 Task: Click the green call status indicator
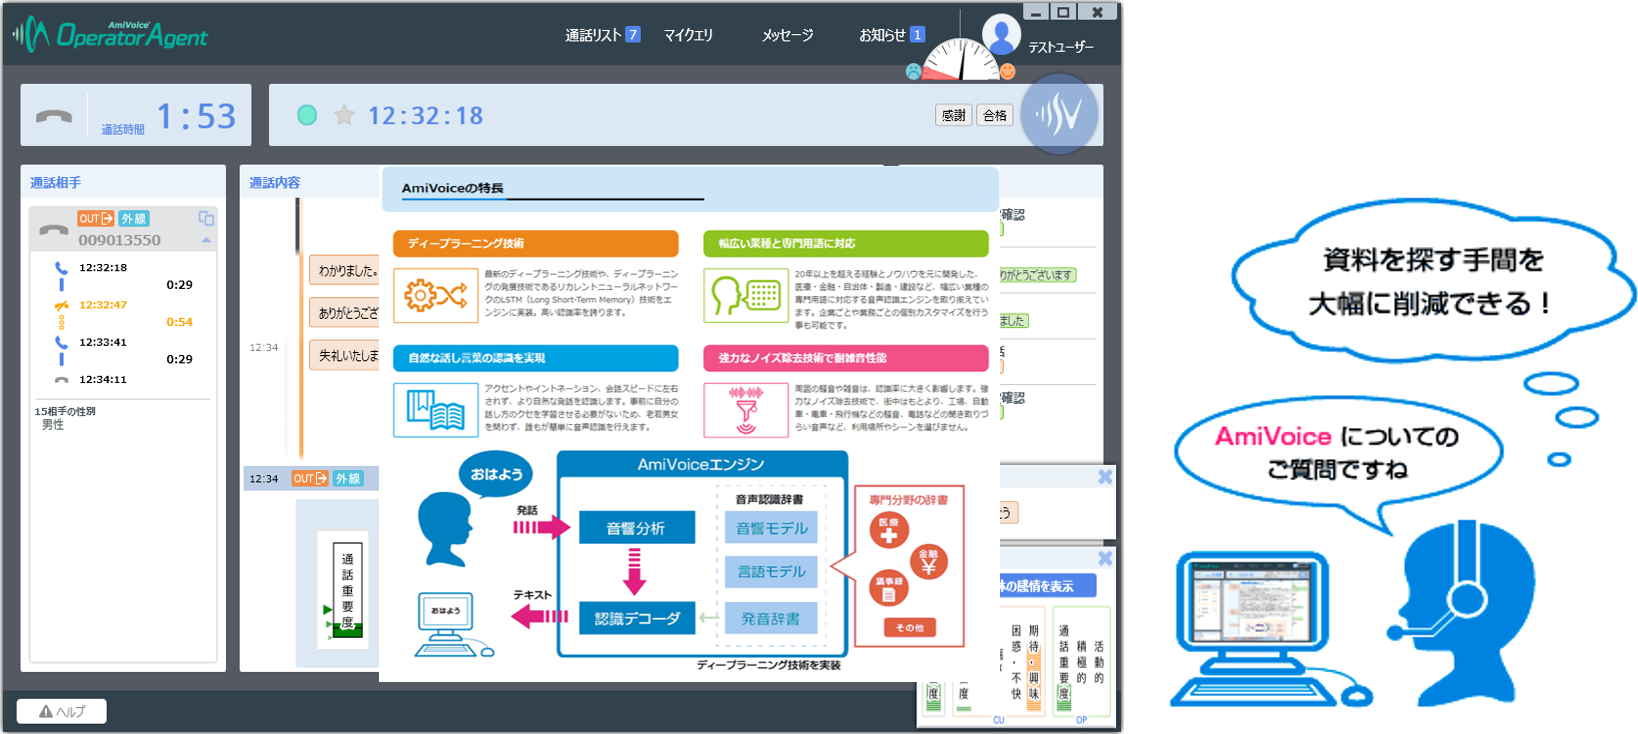tap(307, 115)
